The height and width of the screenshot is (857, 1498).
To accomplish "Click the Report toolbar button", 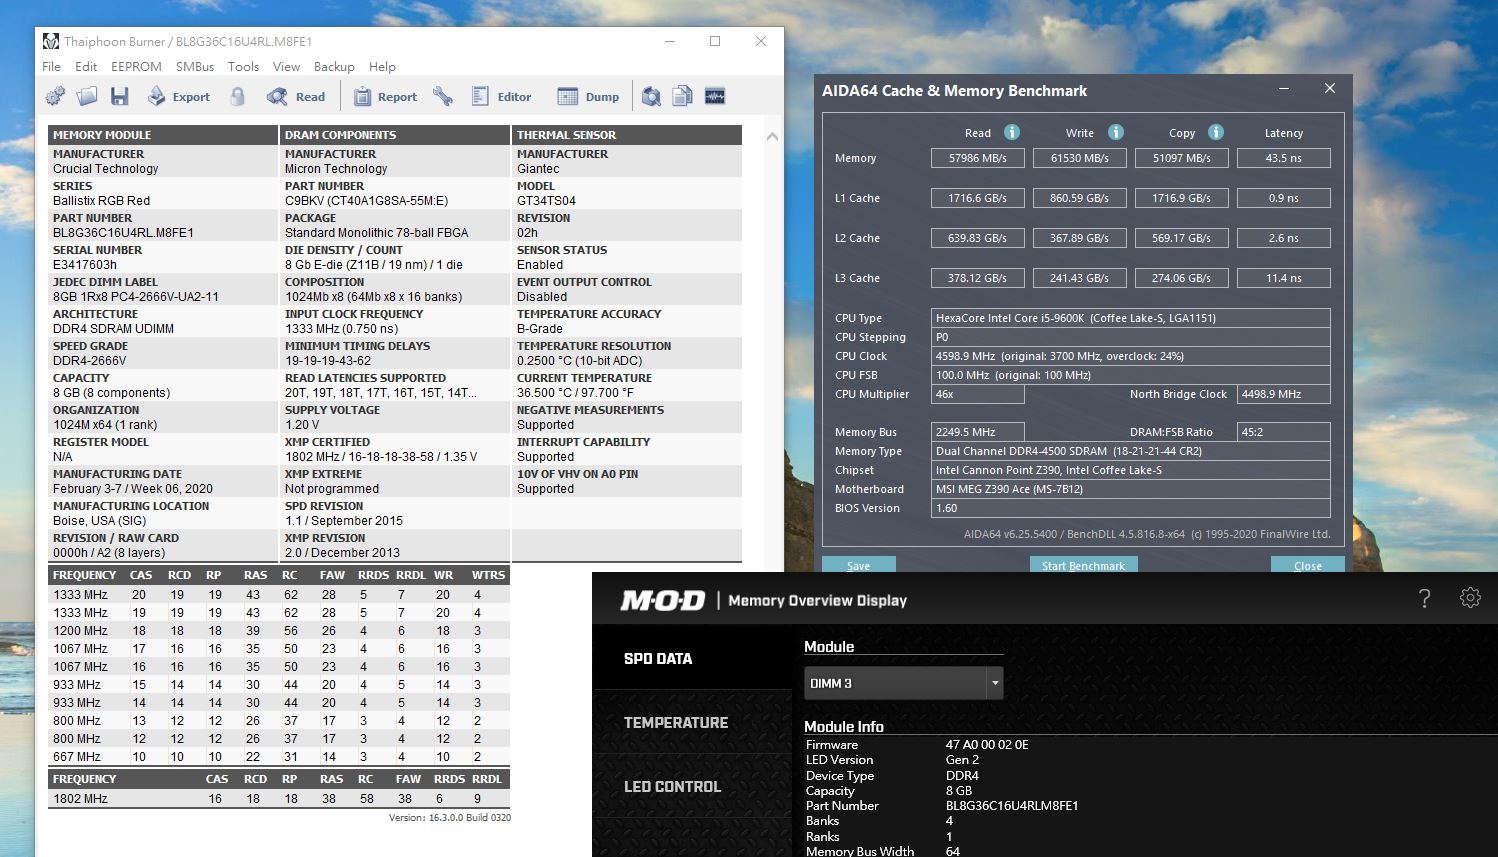I will [x=385, y=97].
